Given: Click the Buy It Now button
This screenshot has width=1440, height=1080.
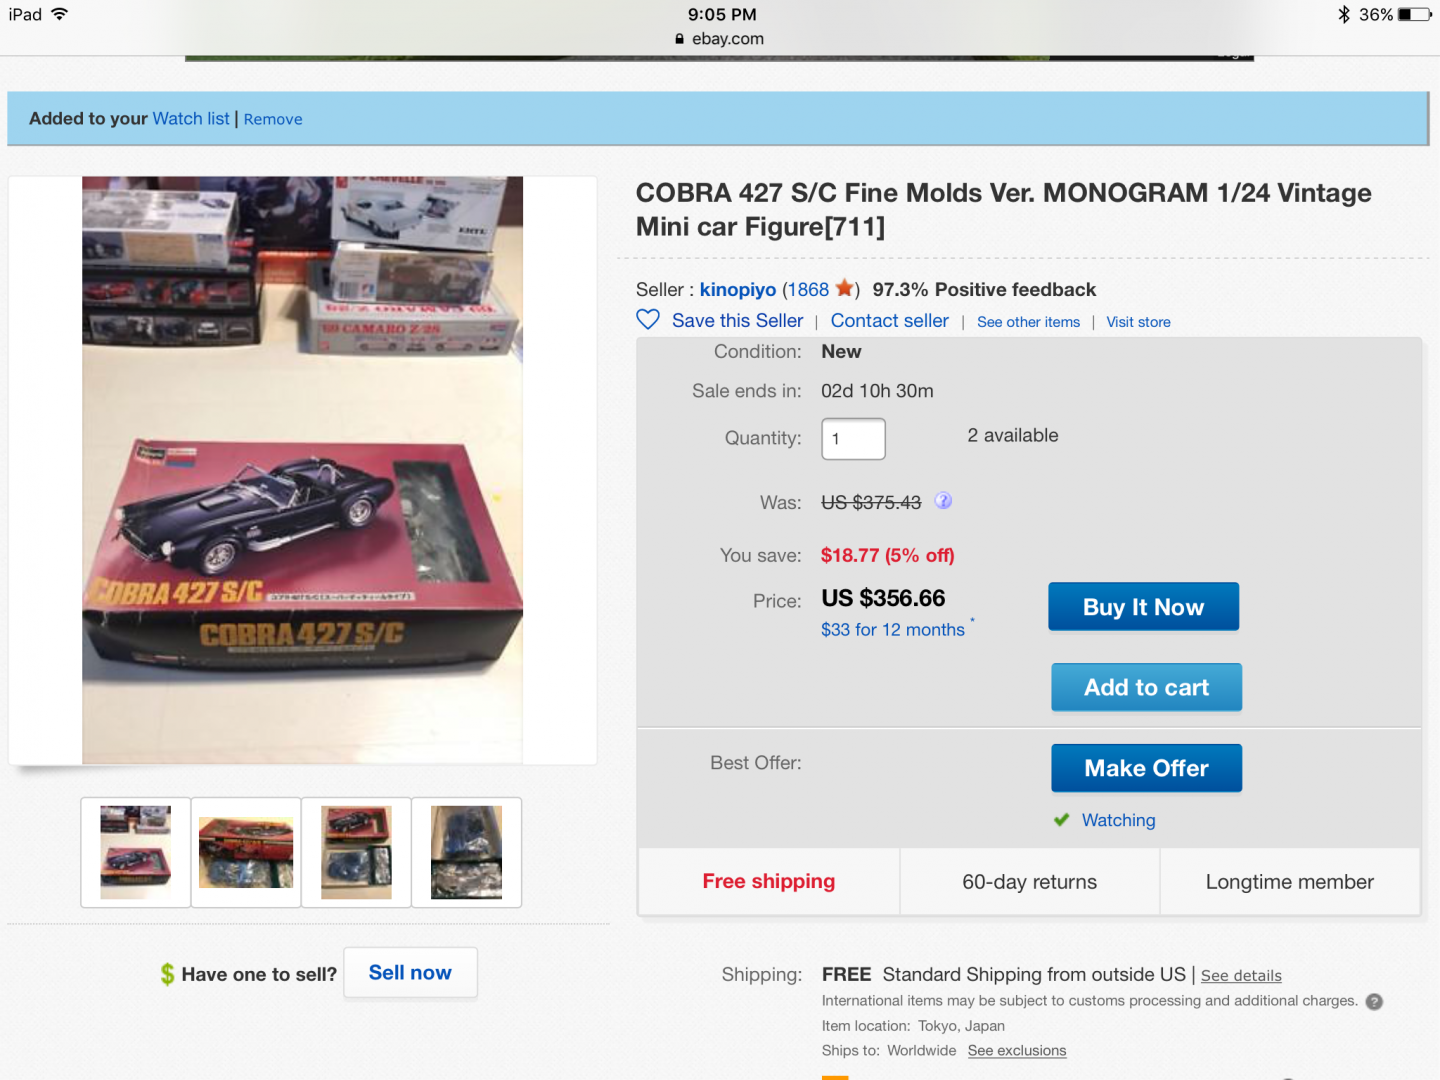Looking at the screenshot, I should click(x=1143, y=607).
